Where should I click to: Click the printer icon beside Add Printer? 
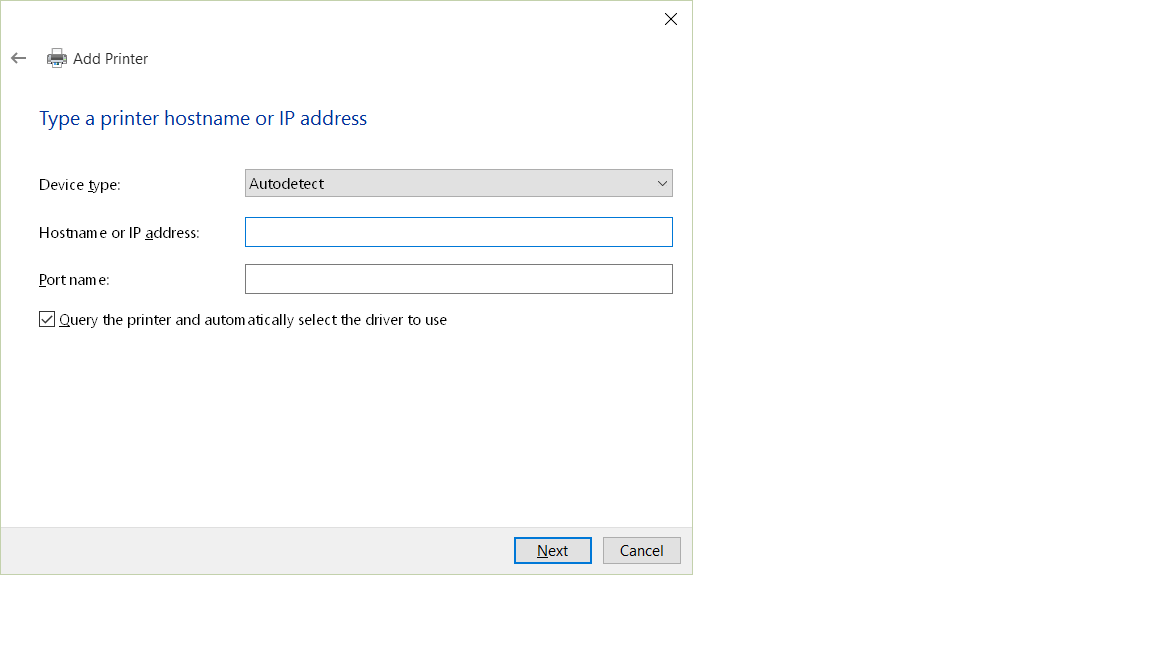click(x=57, y=58)
